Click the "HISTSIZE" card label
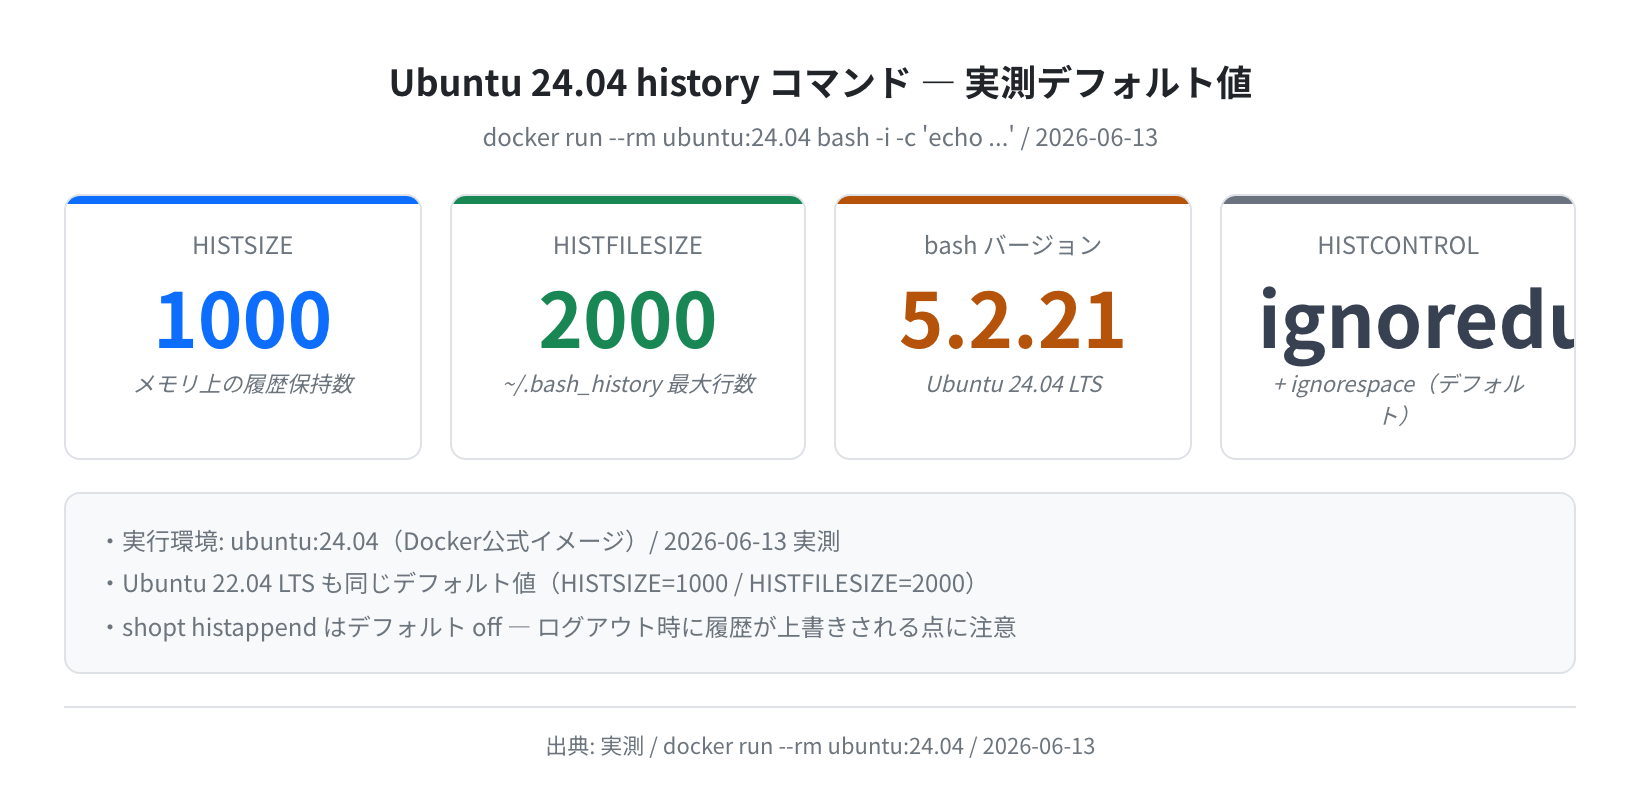Viewport: 1642px width, 800px height. [243, 245]
